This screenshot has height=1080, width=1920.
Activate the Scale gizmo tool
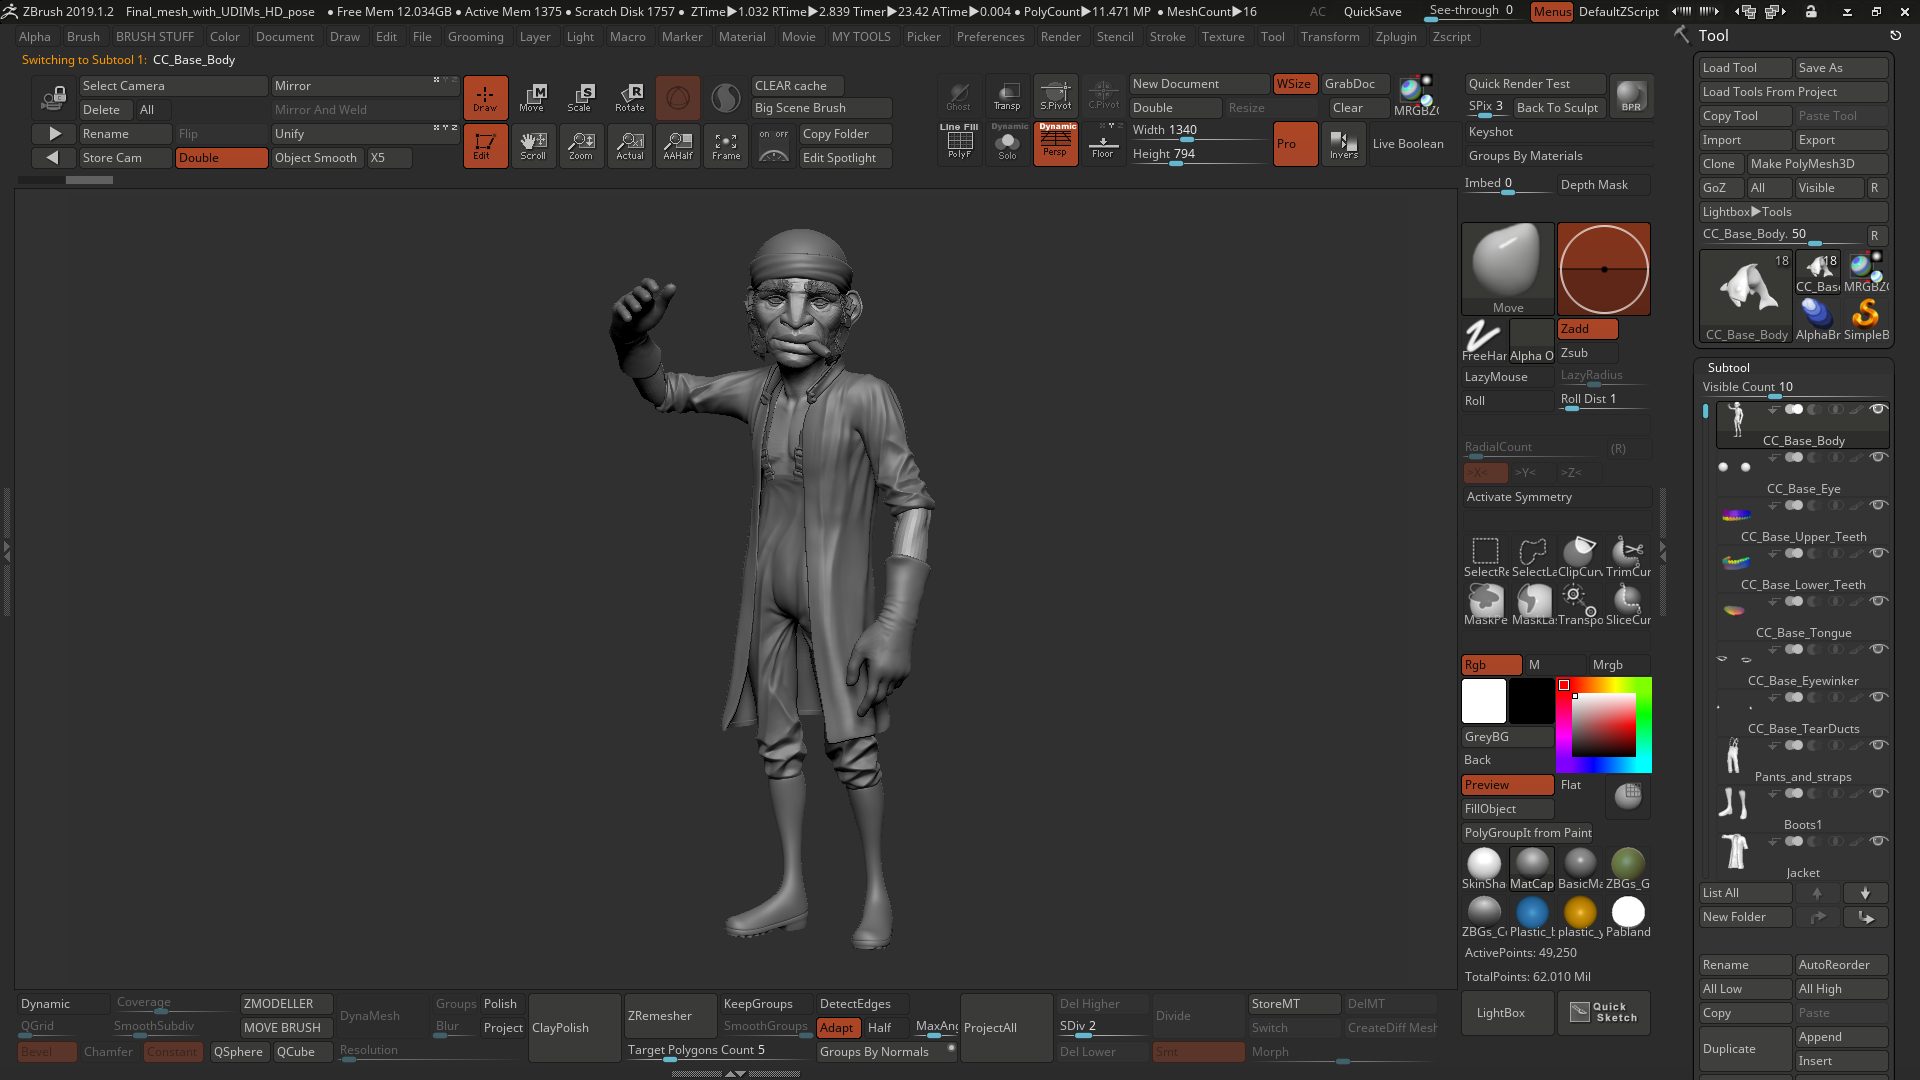click(x=580, y=97)
